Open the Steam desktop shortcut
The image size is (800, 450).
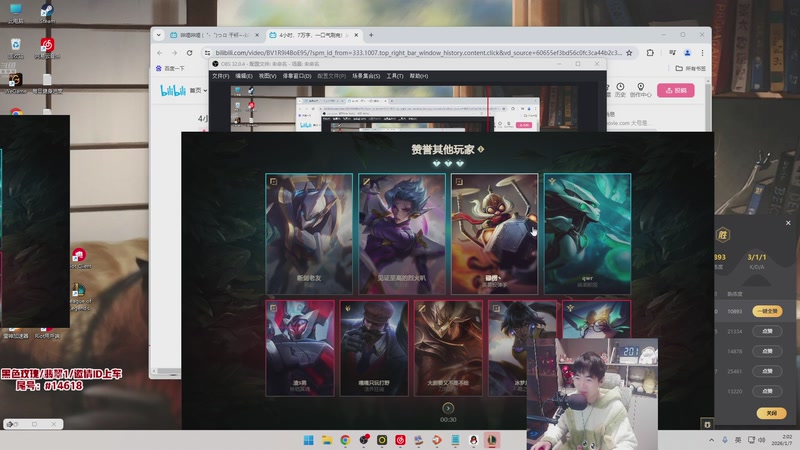click(x=47, y=13)
